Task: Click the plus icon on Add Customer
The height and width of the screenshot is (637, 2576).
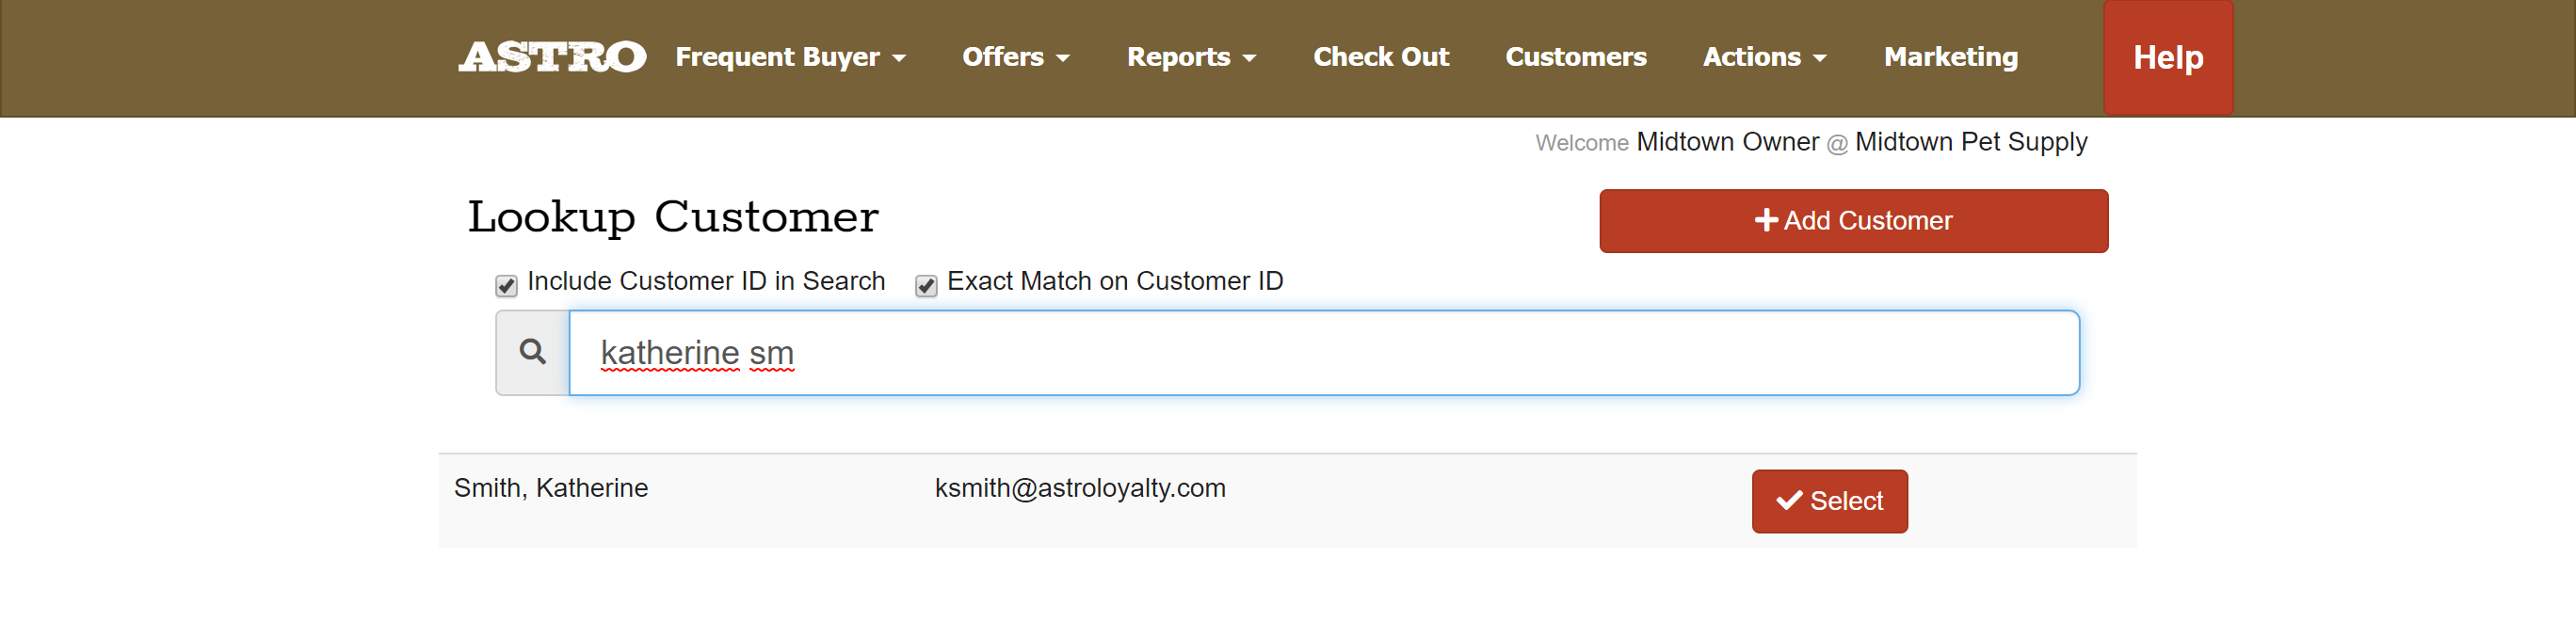Action: coord(1766,220)
